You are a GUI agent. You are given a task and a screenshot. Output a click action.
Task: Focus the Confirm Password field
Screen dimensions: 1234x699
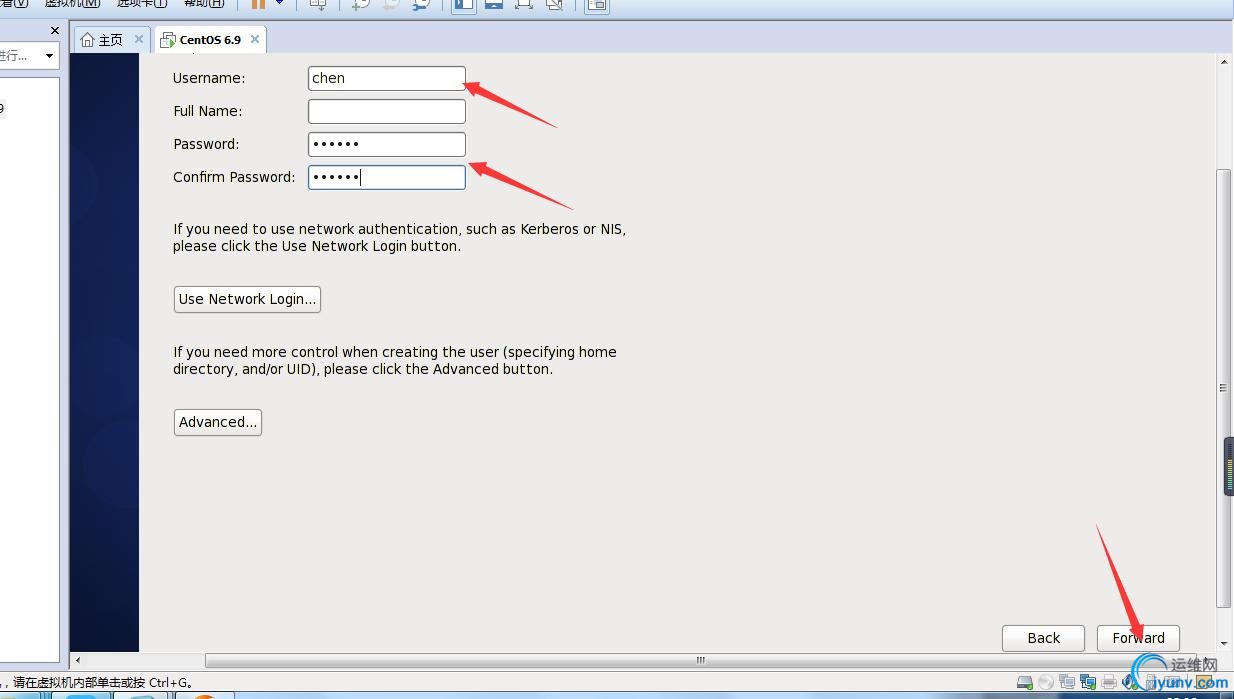[x=386, y=177]
